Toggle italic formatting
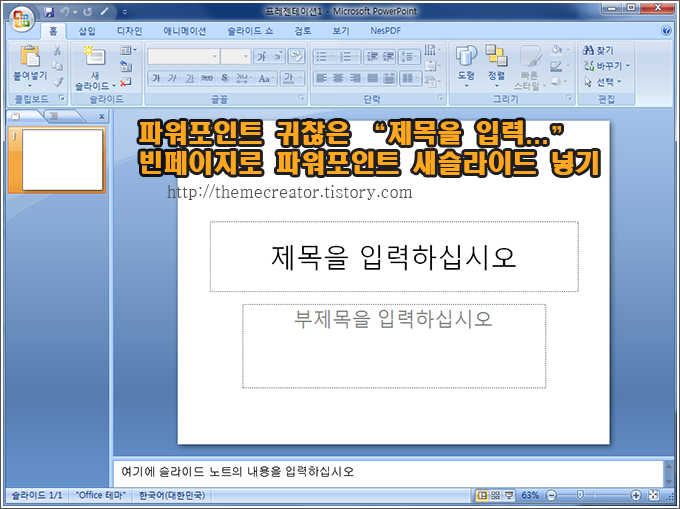 173,78
